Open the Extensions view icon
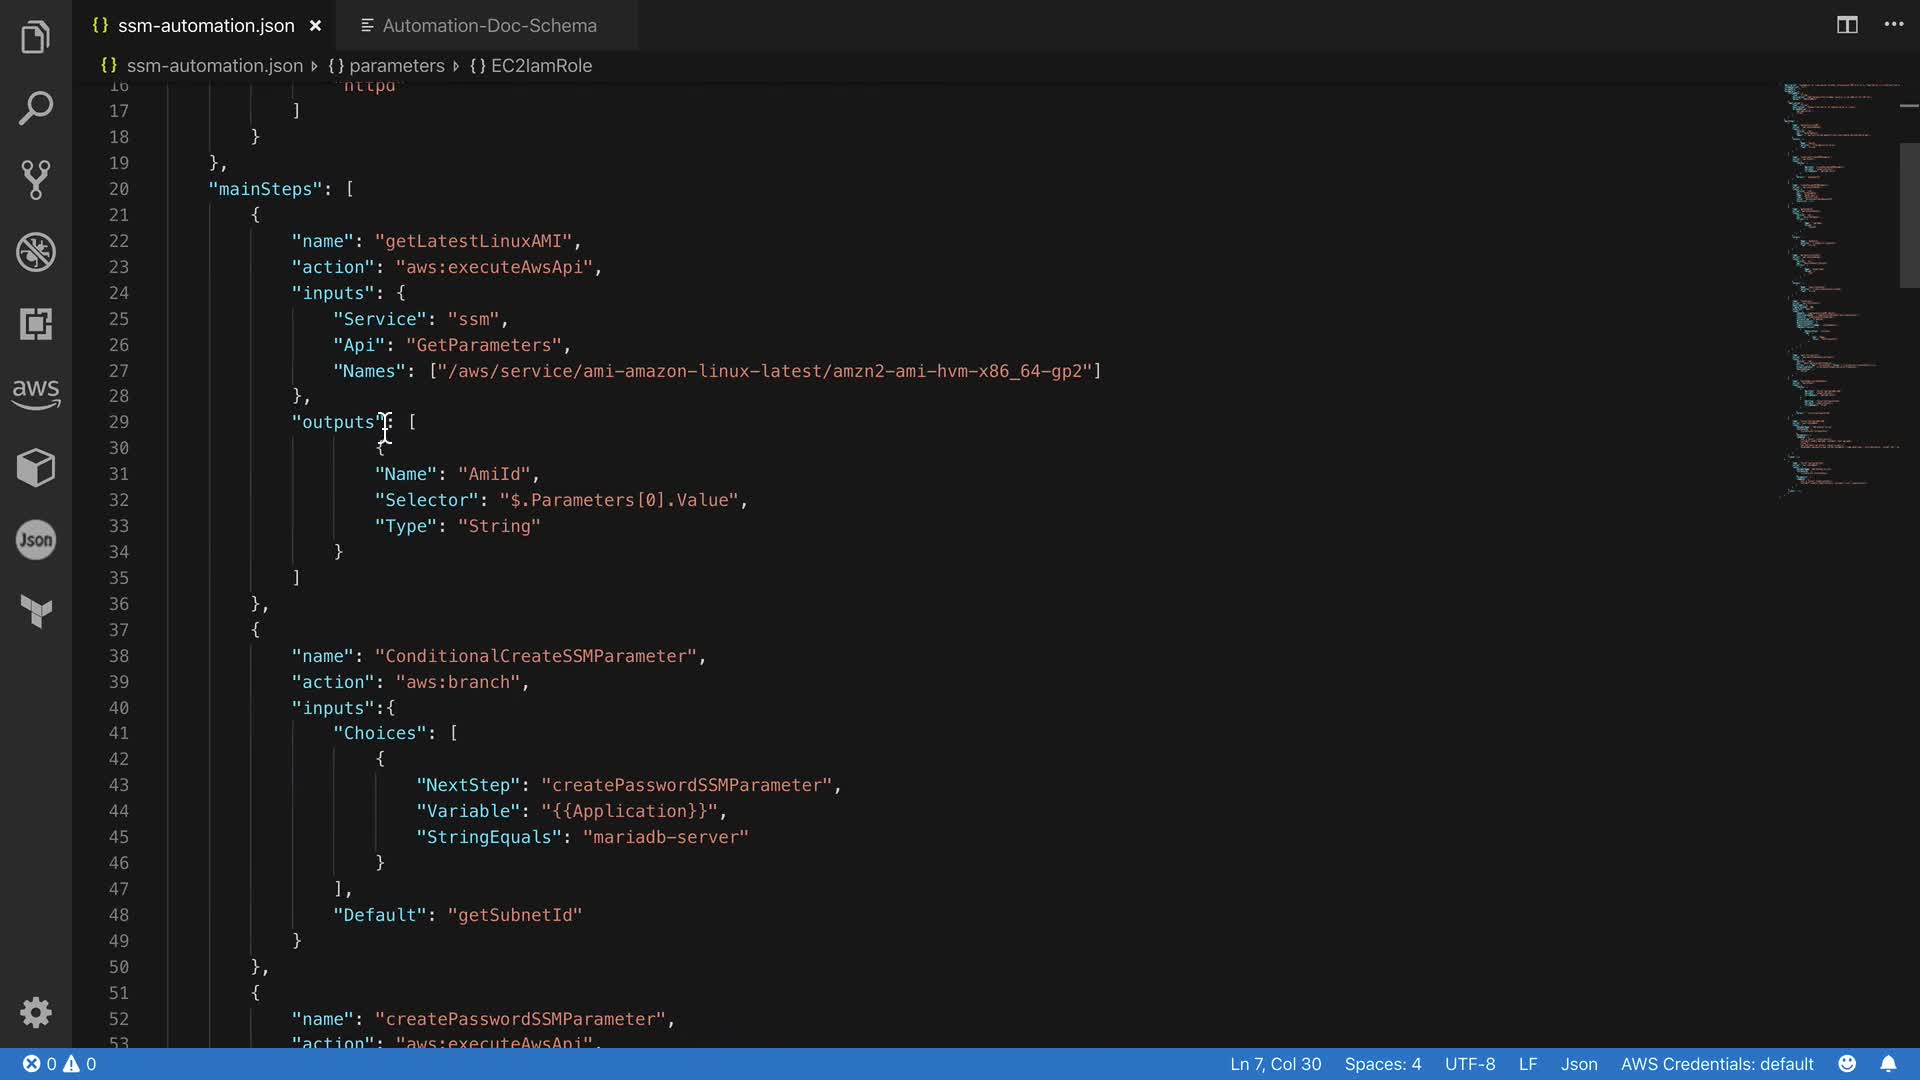This screenshot has height=1080, width=1920. [36, 324]
